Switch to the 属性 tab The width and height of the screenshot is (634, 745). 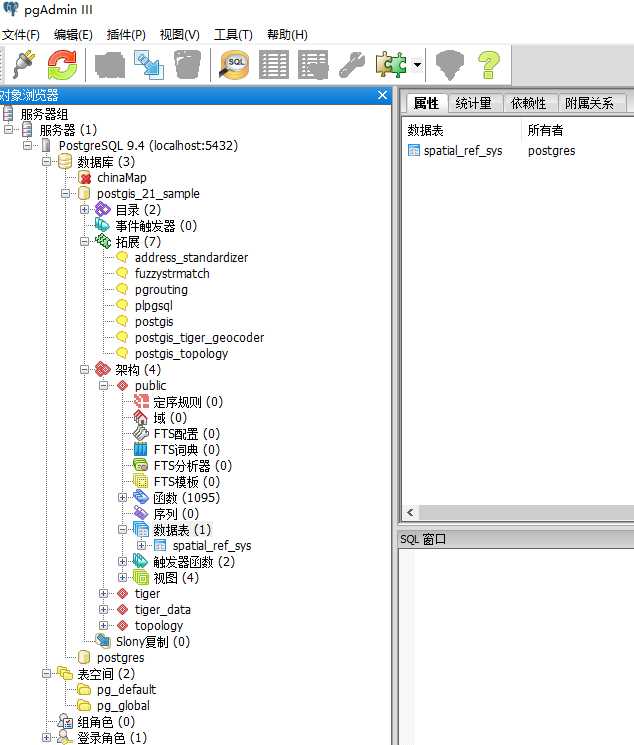tap(426, 103)
